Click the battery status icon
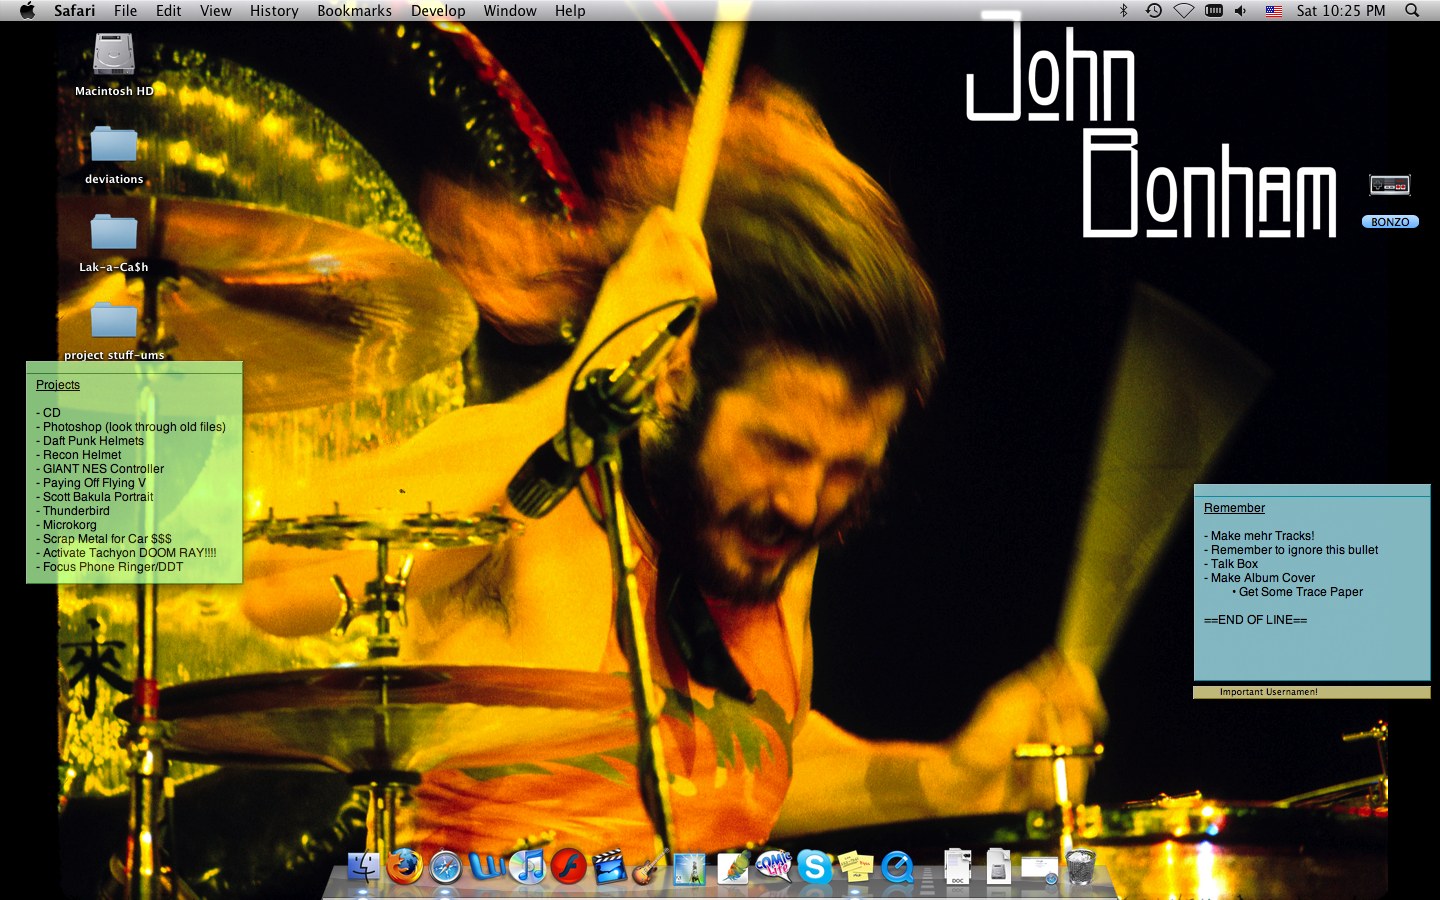 coord(1214,11)
